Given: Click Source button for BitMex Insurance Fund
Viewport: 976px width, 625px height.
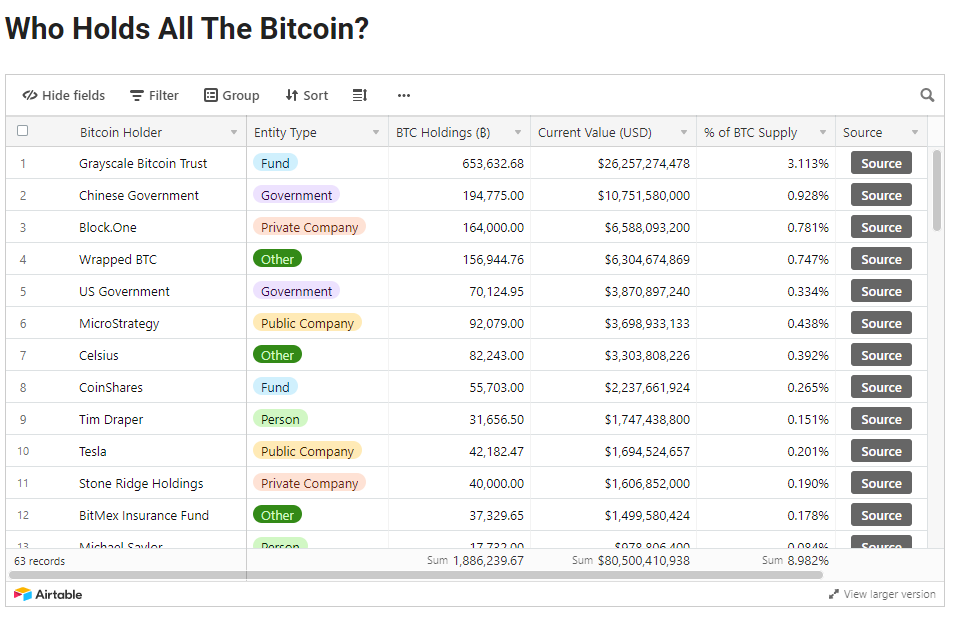Looking at the screenshot, I should tap(881, 515).
